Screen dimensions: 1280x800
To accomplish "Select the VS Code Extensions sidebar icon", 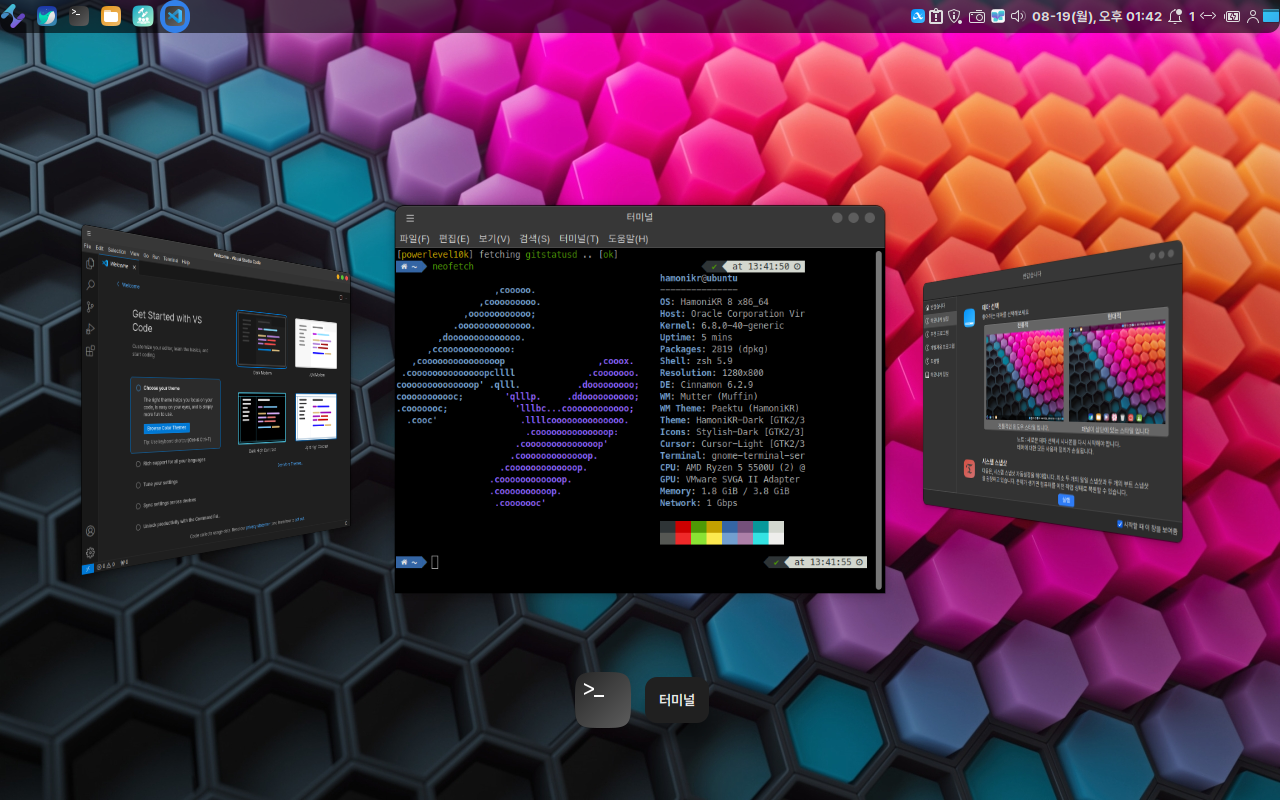I will click(90, 351).
